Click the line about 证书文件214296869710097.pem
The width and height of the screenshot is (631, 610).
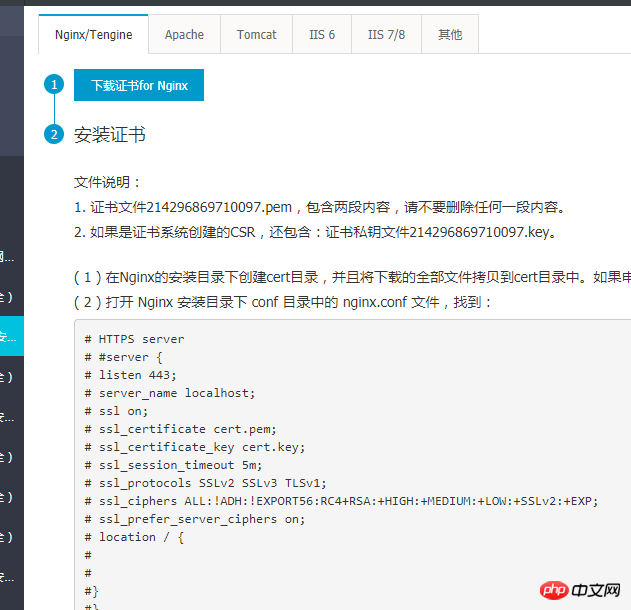click(320, 207)
